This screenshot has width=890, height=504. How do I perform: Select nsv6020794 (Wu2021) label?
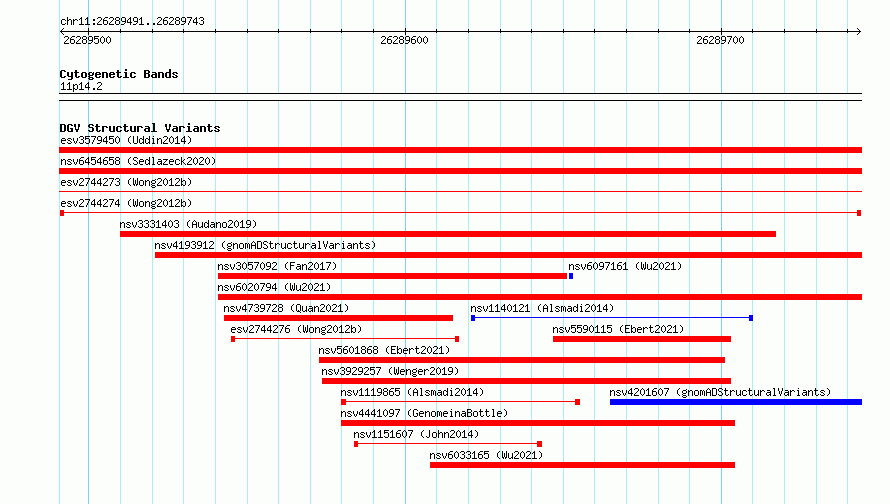(274, 287)
